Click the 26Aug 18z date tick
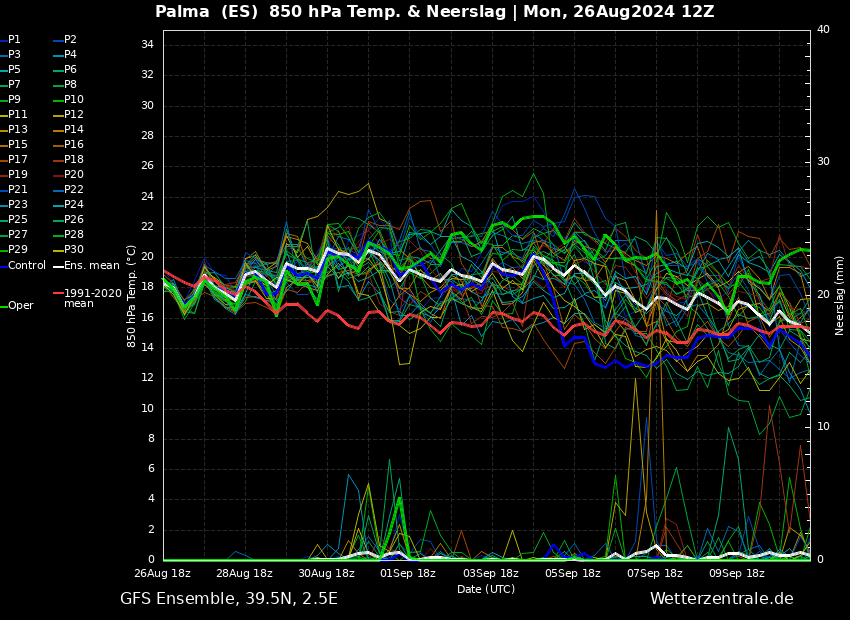This screenshot has width=850, height=620. click(163, 574)
